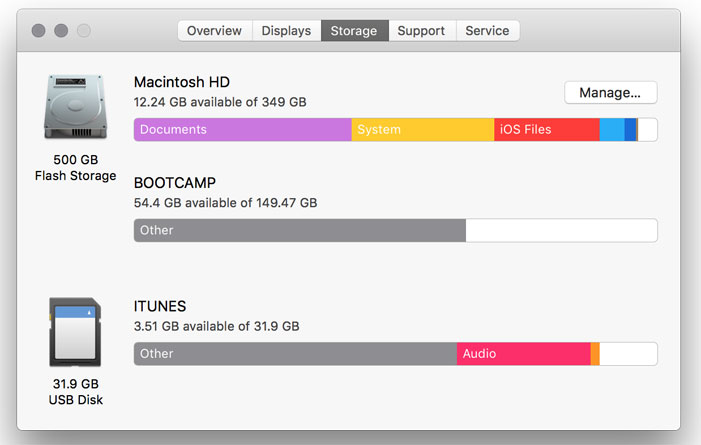Click the Manage... button
Image resolution: width=701 pixels, height=445 pixels.
(x=610, y=93)
